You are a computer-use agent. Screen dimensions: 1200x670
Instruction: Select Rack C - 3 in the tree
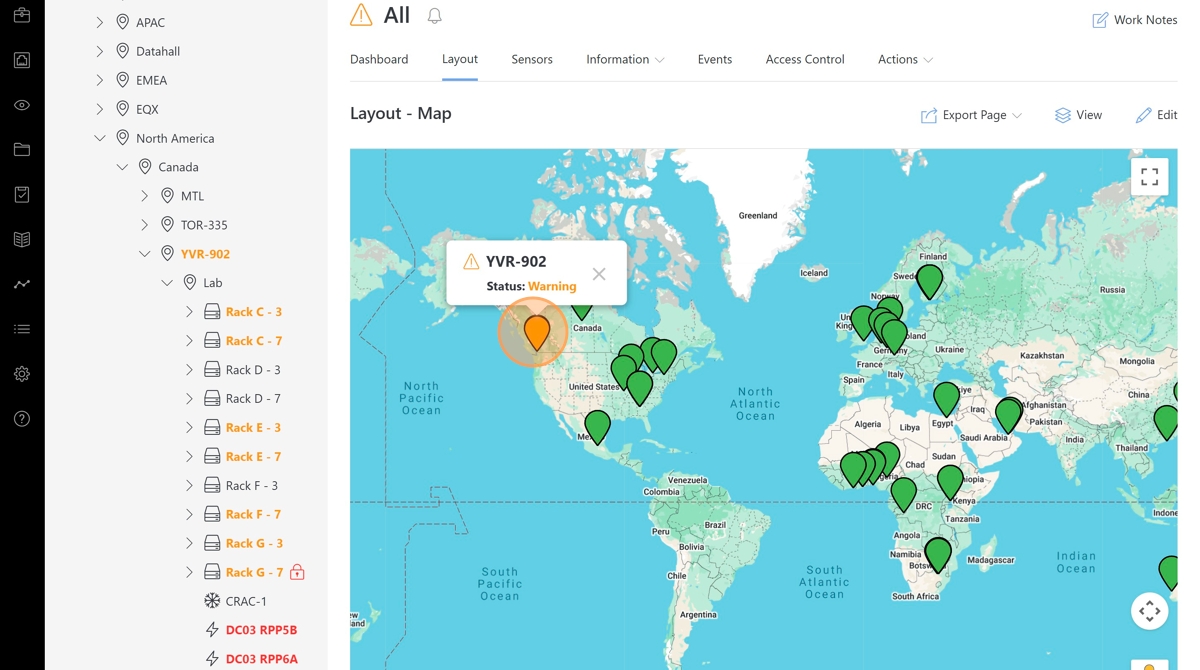point(253,312)
